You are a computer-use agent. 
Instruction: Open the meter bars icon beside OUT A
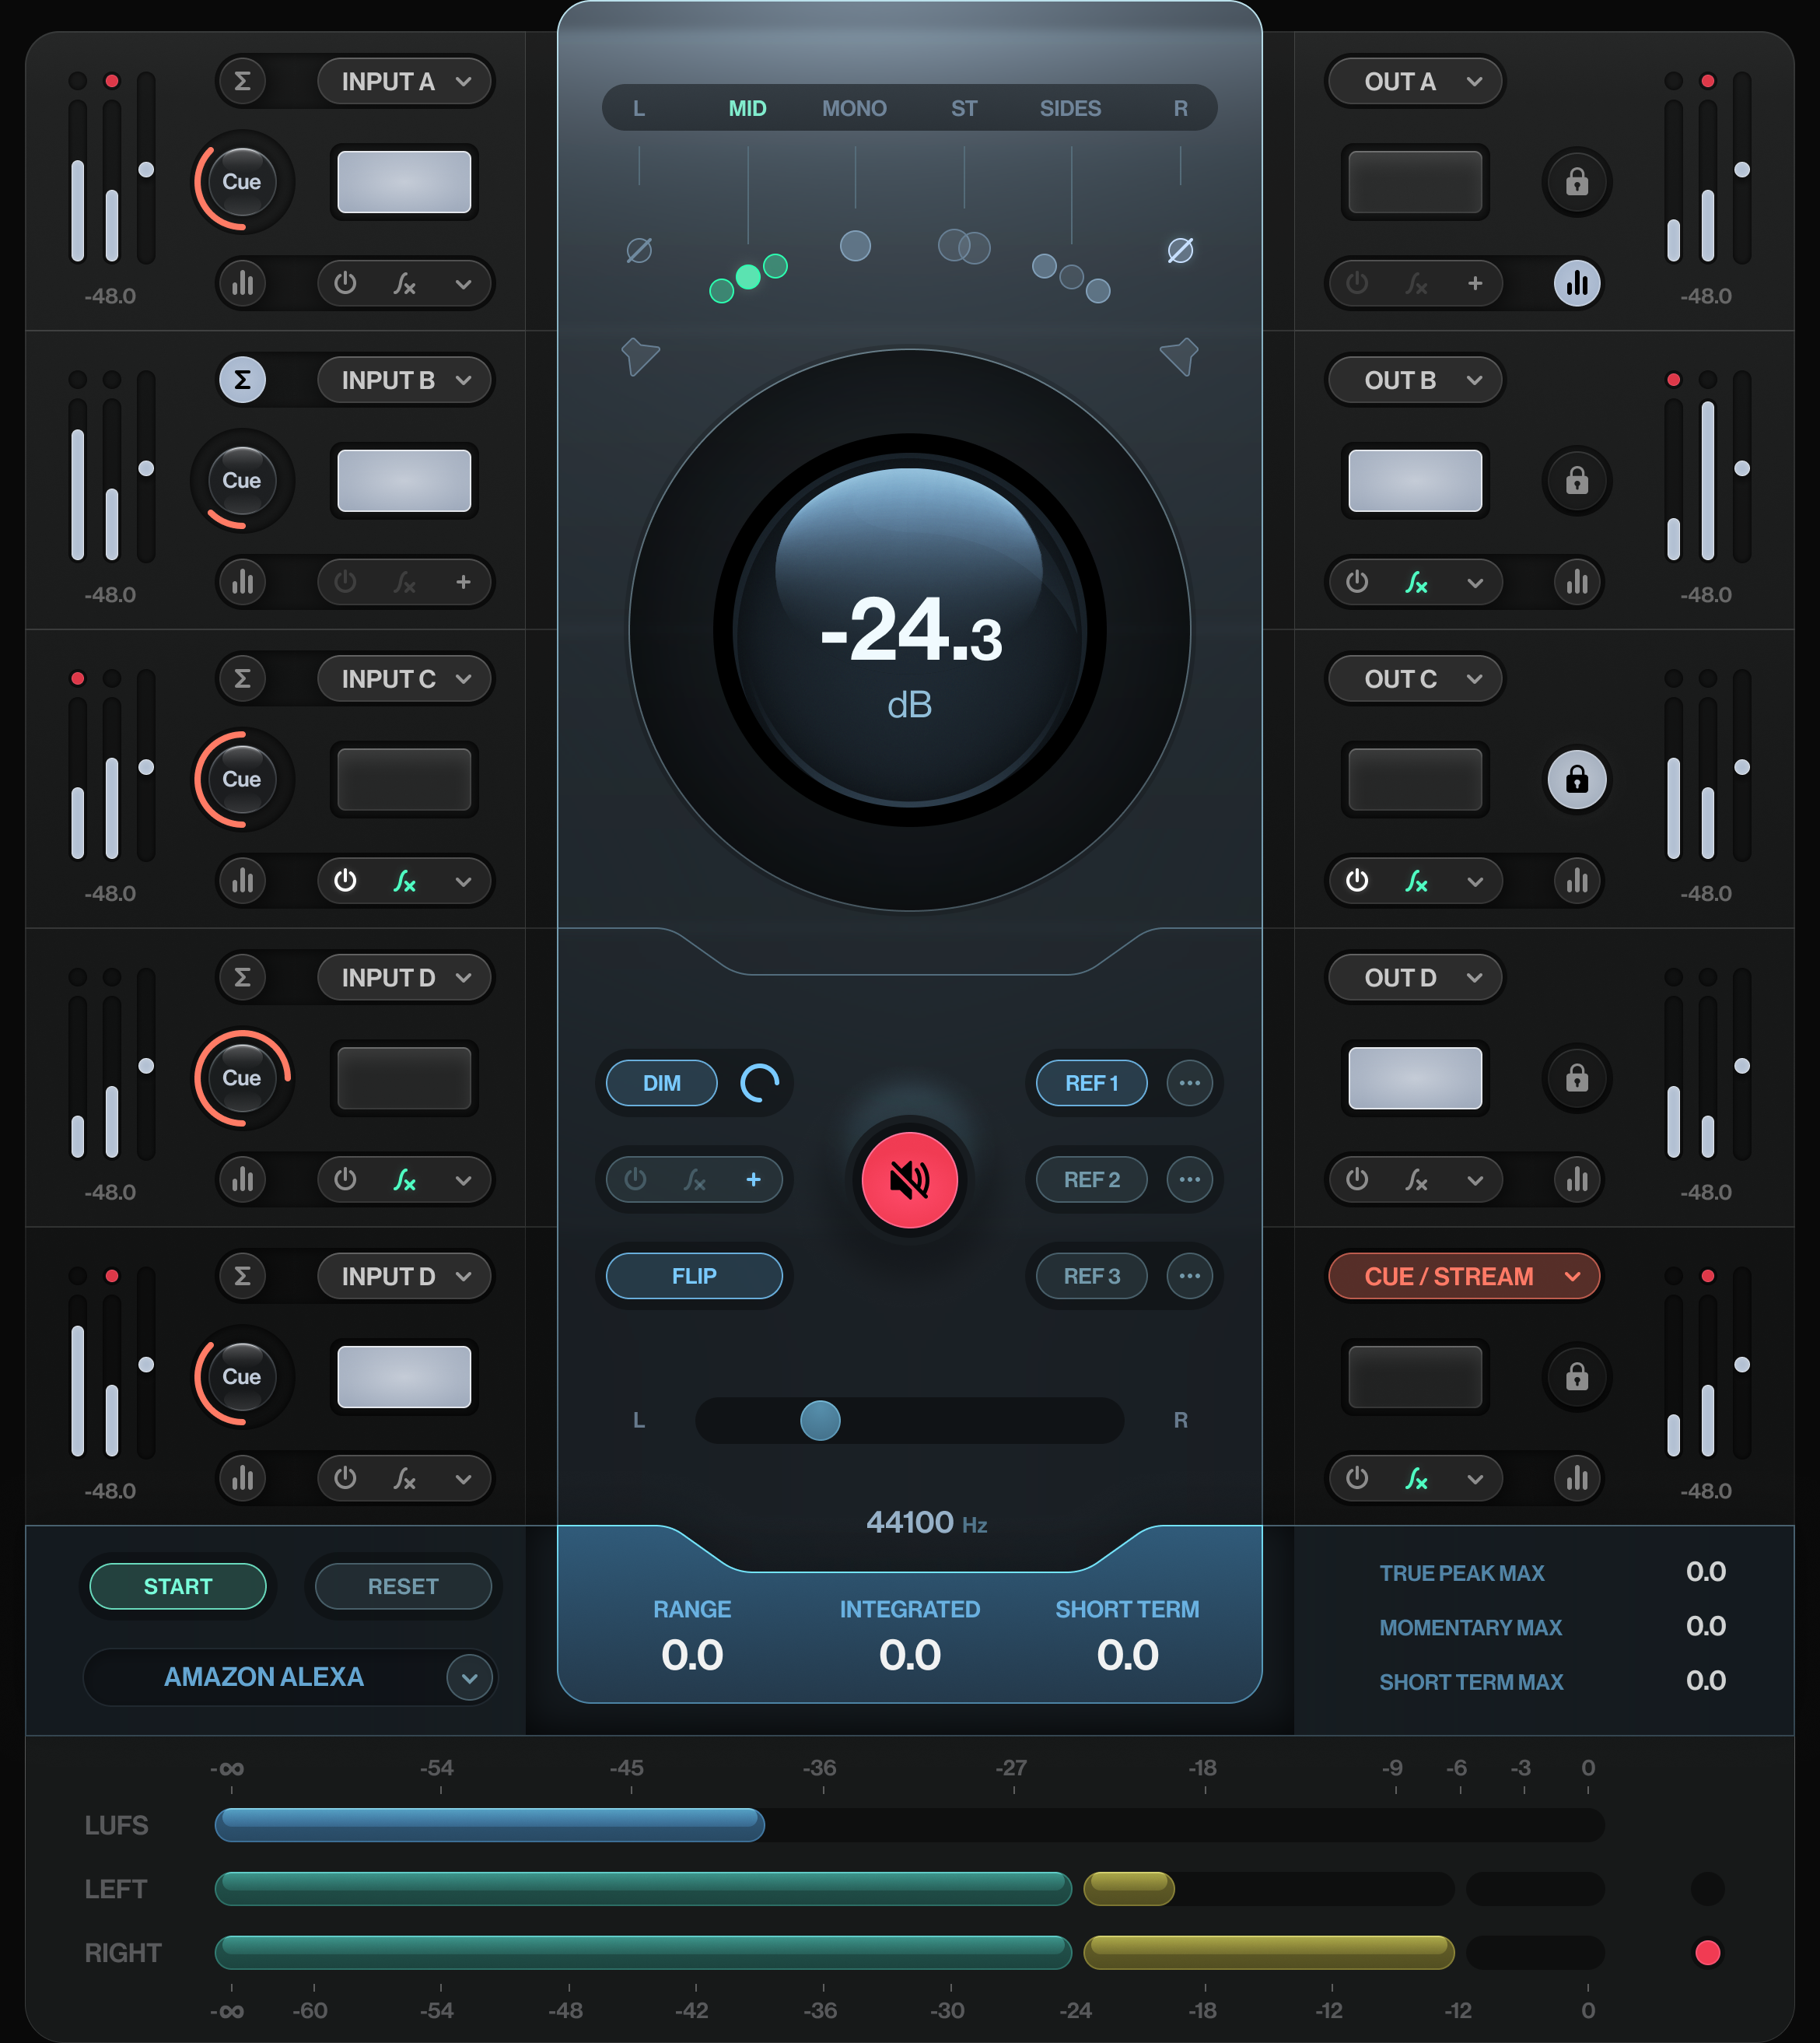(1576, 283)
